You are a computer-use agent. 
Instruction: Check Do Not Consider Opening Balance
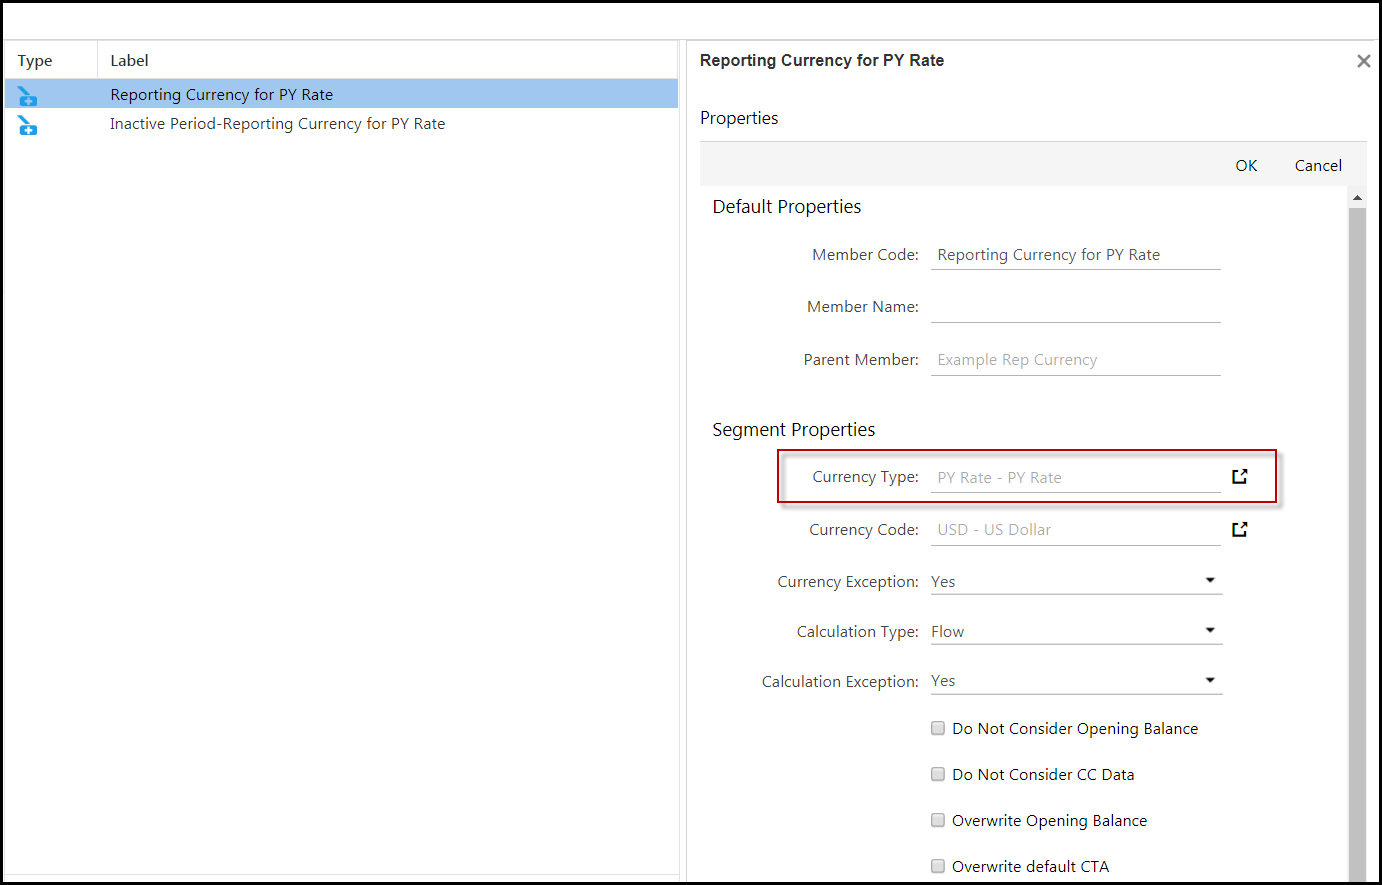(x=938, y=728)
